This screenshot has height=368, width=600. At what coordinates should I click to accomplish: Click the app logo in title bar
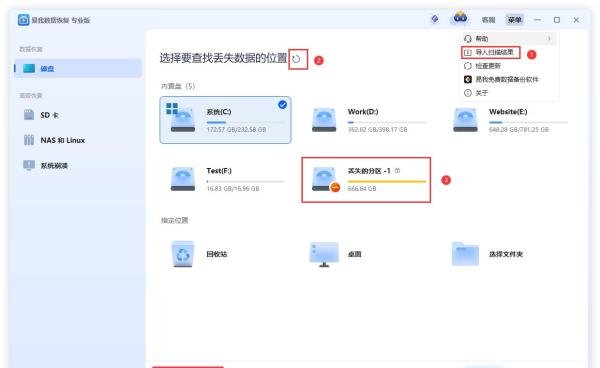point(23,20)
